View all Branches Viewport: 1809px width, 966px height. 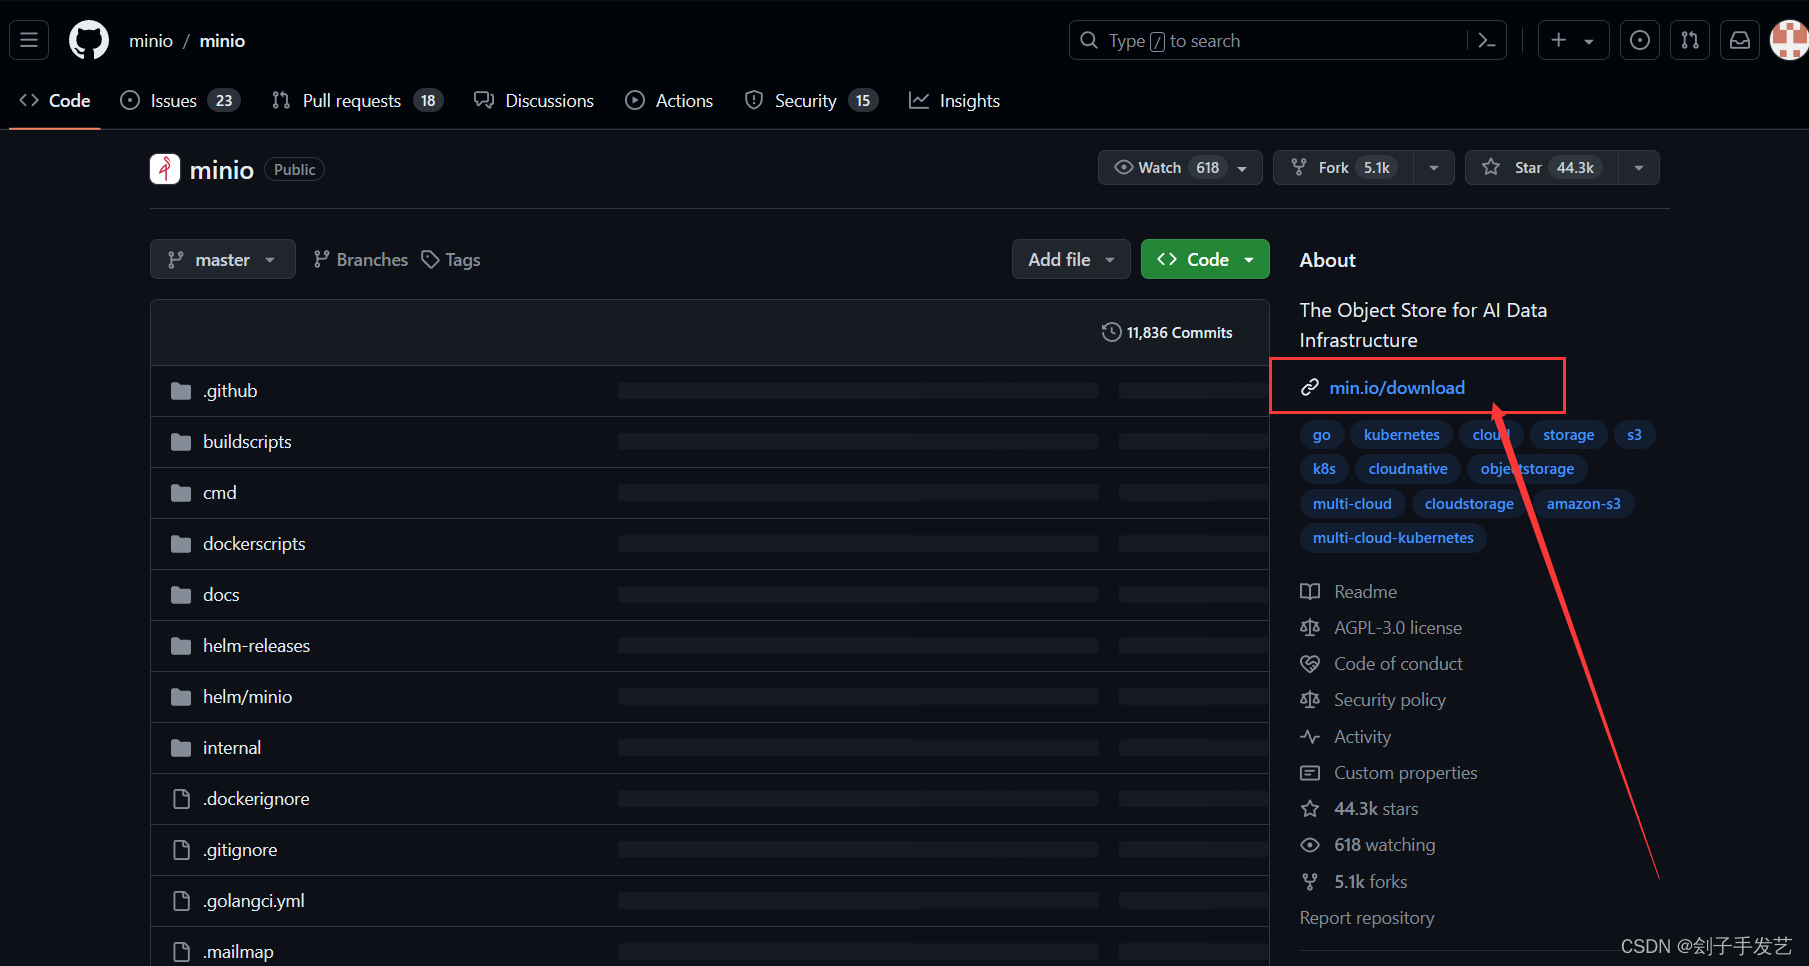coord(360,259)
